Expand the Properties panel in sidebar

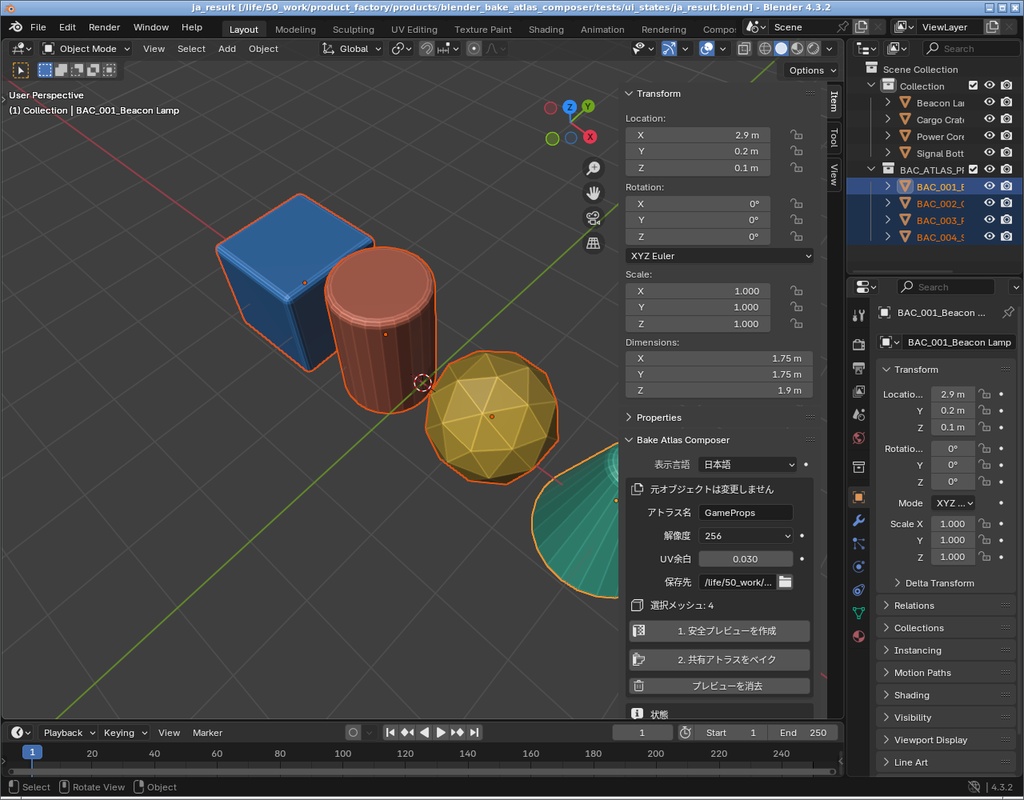click(x=658, y=417)
